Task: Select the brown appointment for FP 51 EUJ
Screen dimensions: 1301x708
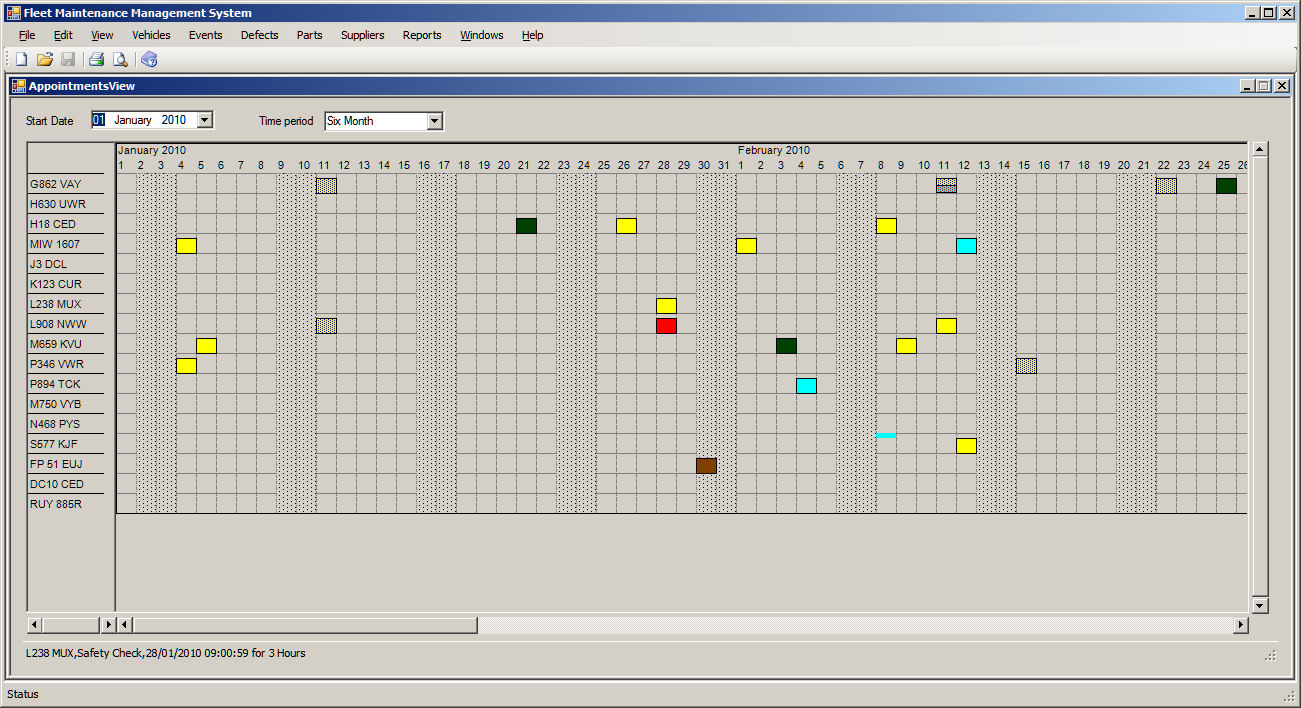Action: click(706, 466)
